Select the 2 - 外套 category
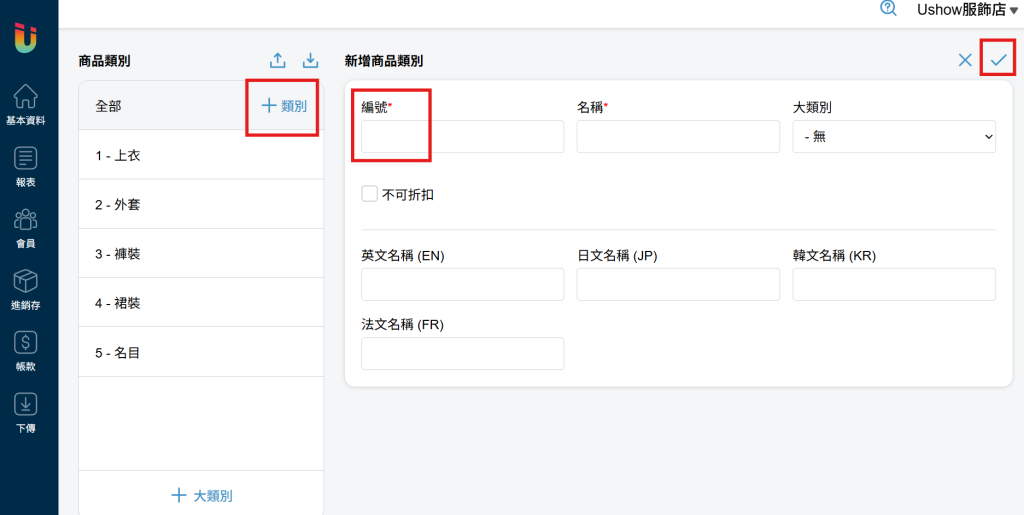Screen dimensions: 1024x515 click(201, 204)
